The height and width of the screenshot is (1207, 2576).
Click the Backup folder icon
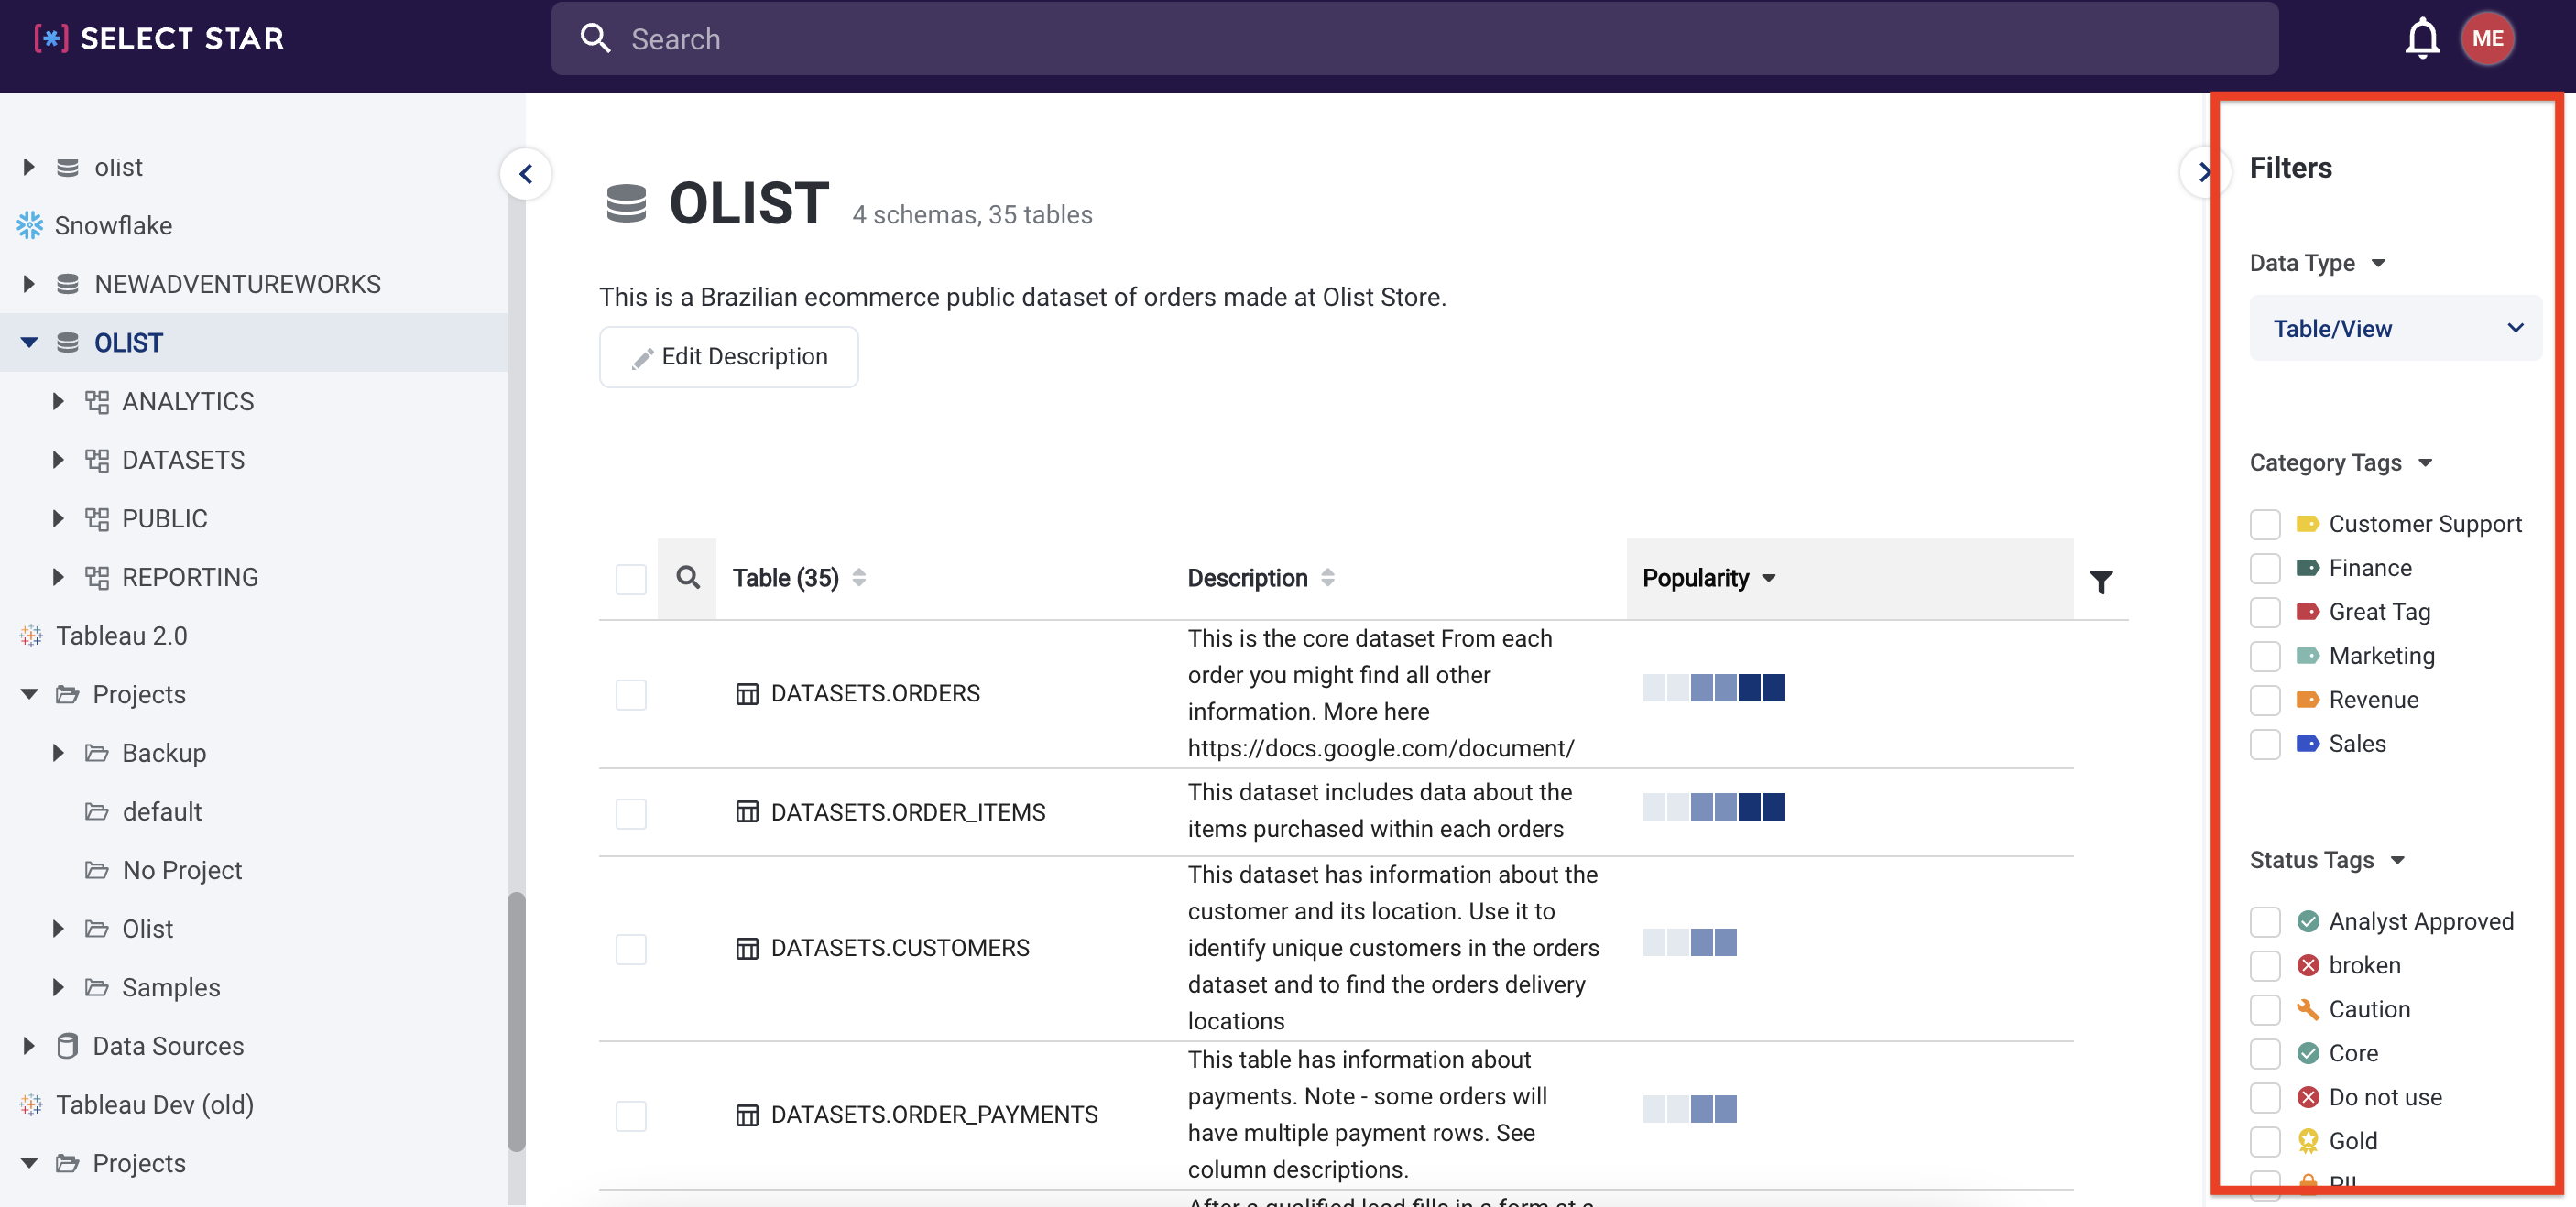click(97, 752)
